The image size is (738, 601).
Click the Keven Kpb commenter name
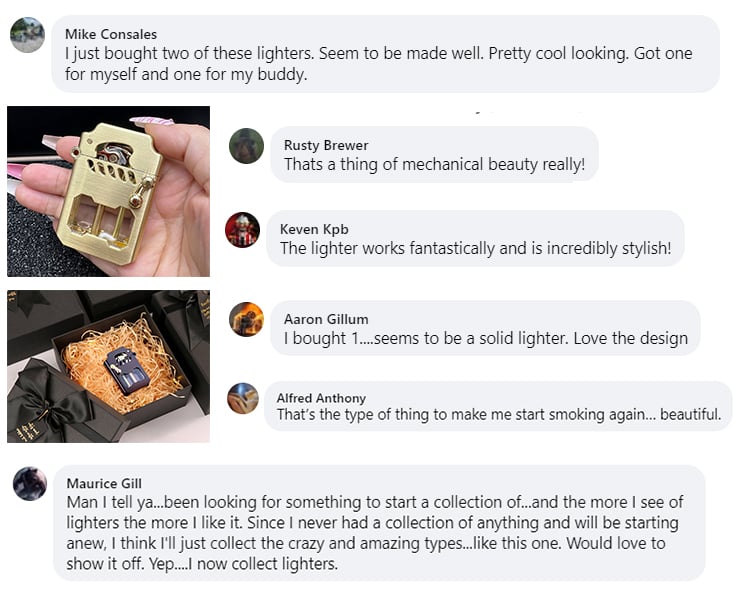[x=314, y=229]
